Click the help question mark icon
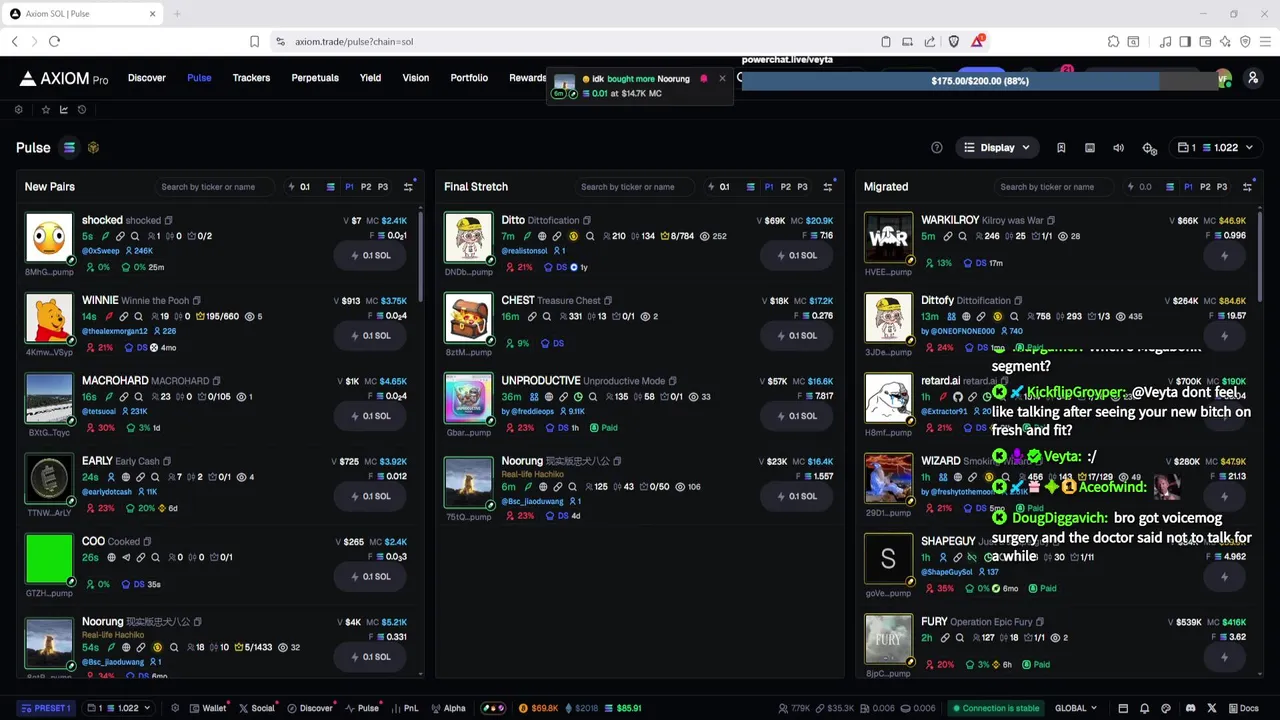Image resolution: width=1280 pixels, height=720 pixels. click(x=937, y=148)
